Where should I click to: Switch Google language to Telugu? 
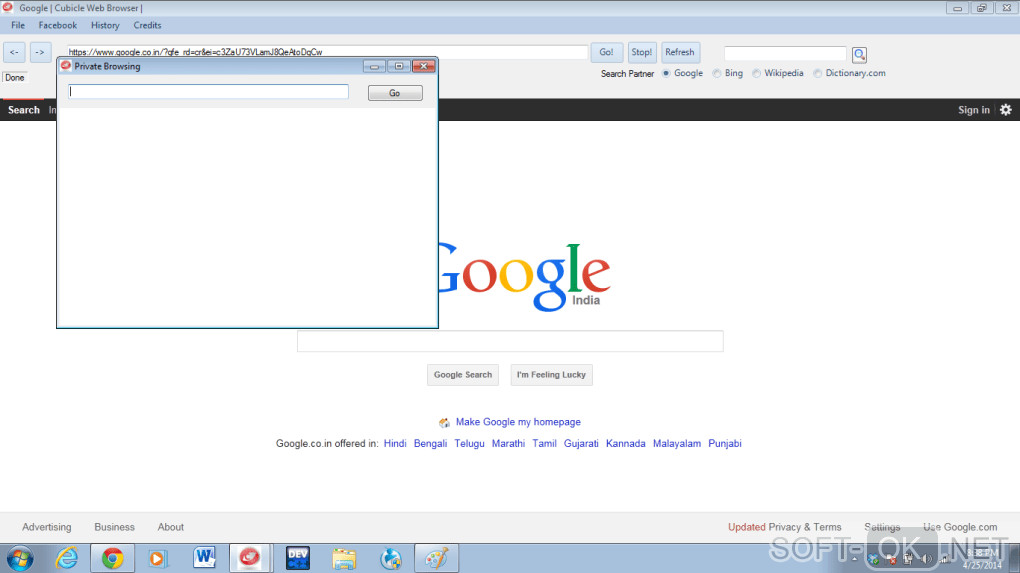[469, 444]
